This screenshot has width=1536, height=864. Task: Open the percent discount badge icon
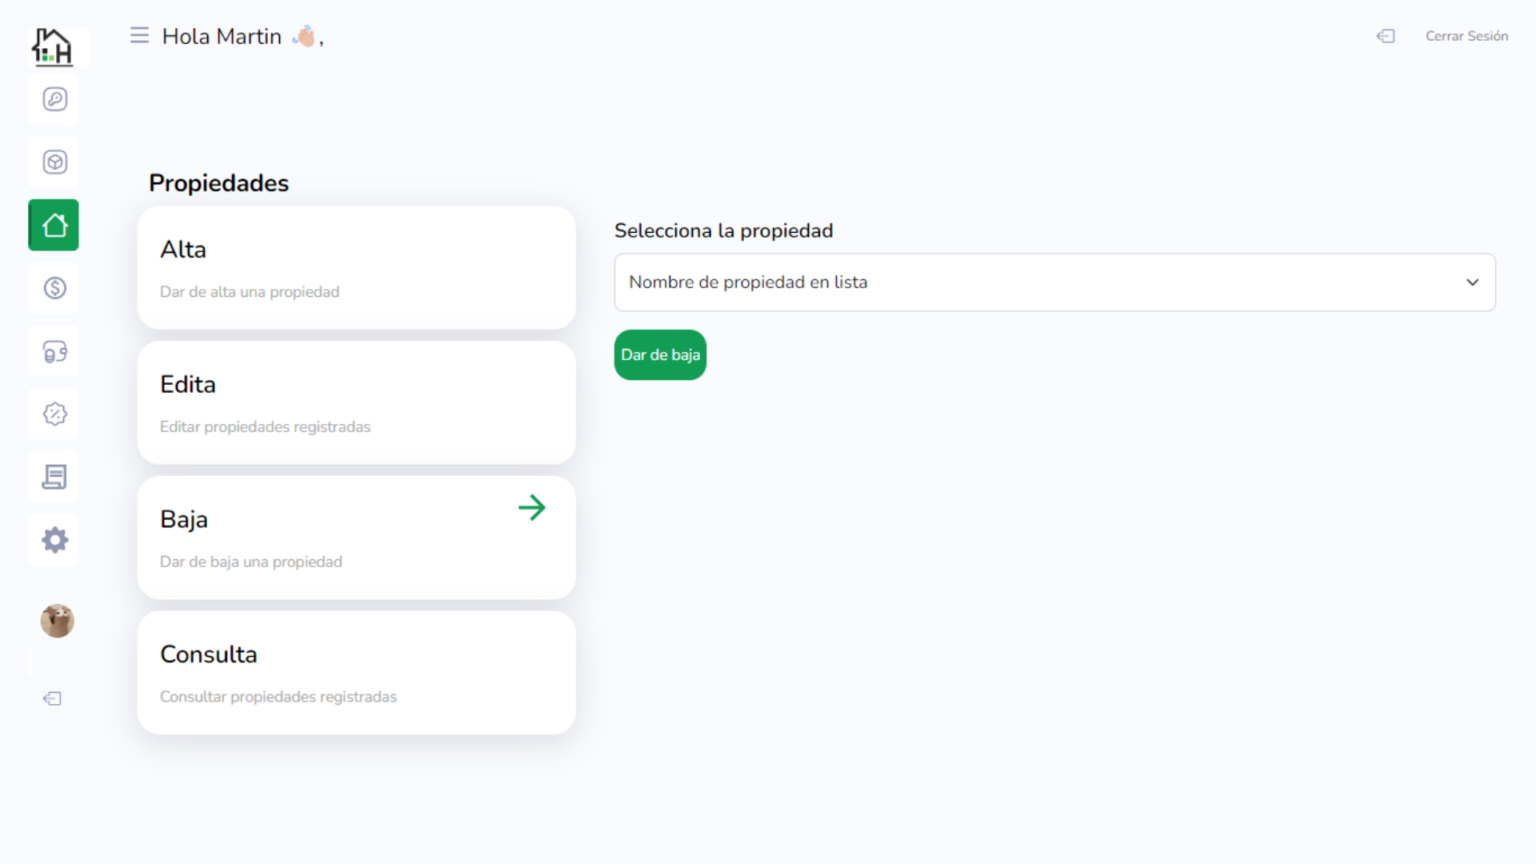click(x=55, y=414)
